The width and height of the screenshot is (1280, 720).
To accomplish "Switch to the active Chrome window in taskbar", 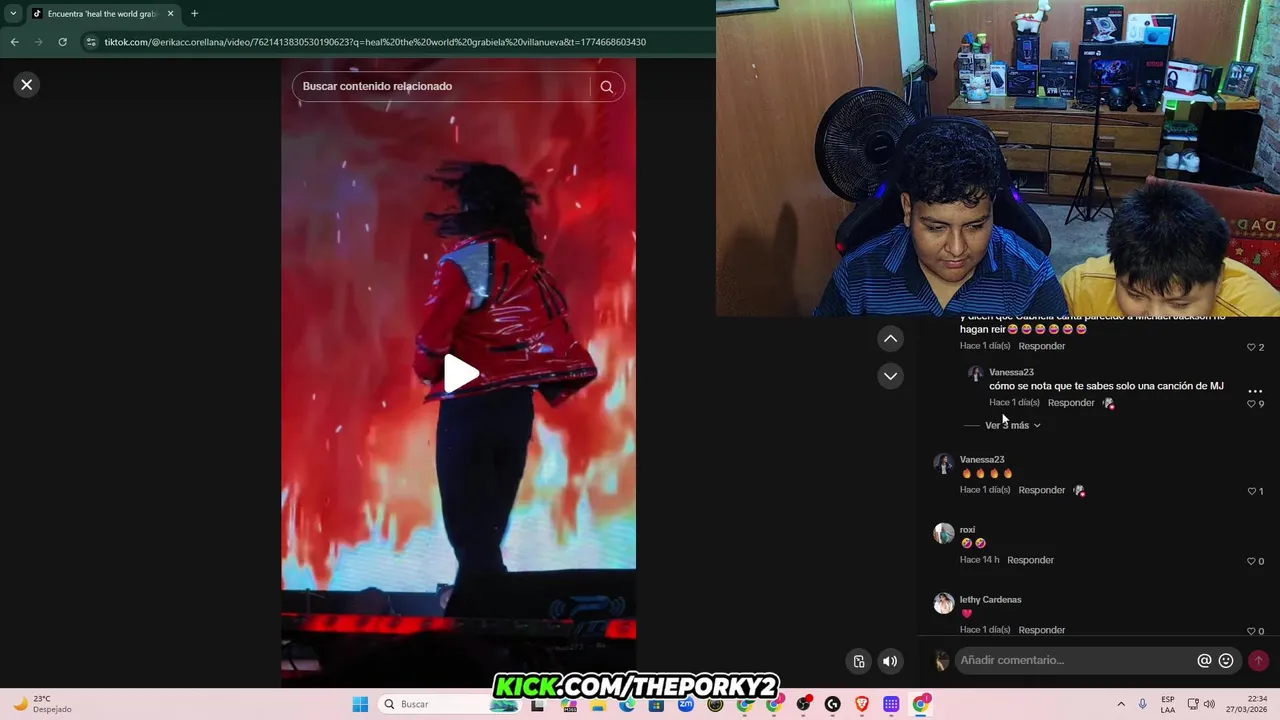I will click(x=920, y=704).
